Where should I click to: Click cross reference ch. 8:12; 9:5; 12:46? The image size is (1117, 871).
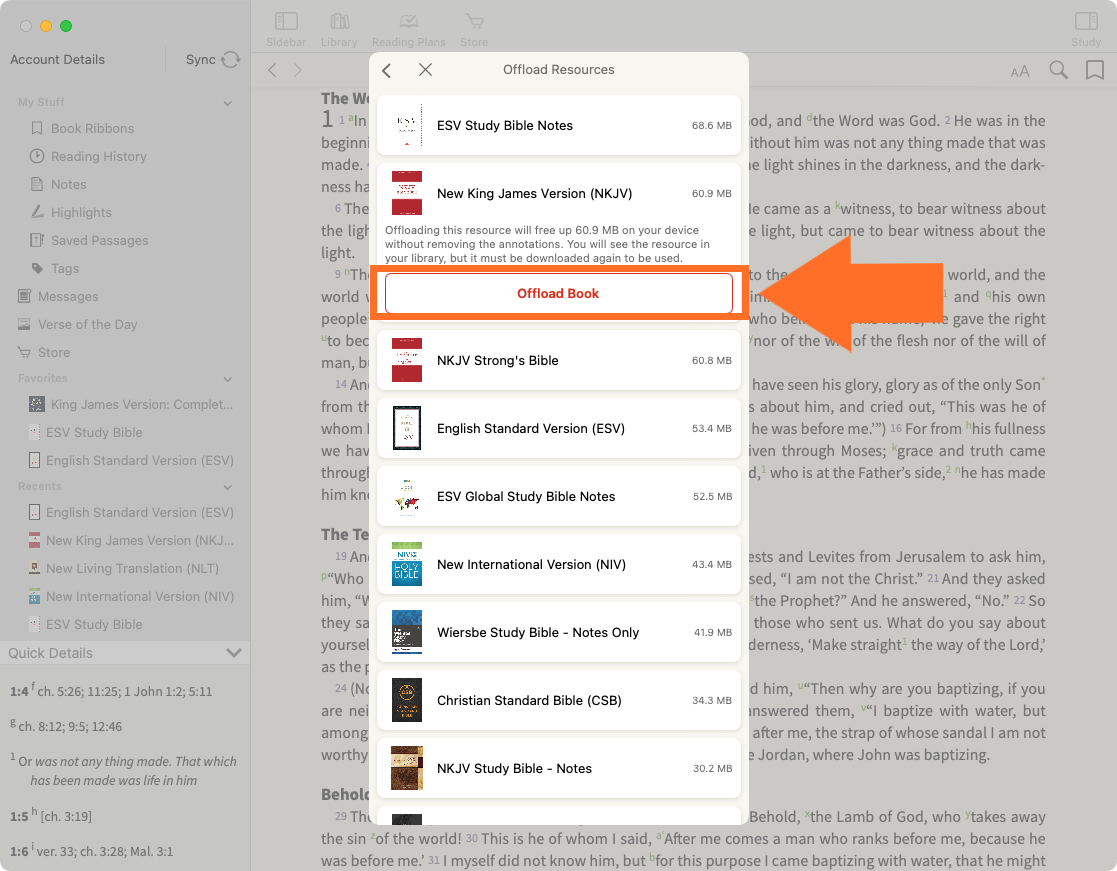(x=70, y=726)
